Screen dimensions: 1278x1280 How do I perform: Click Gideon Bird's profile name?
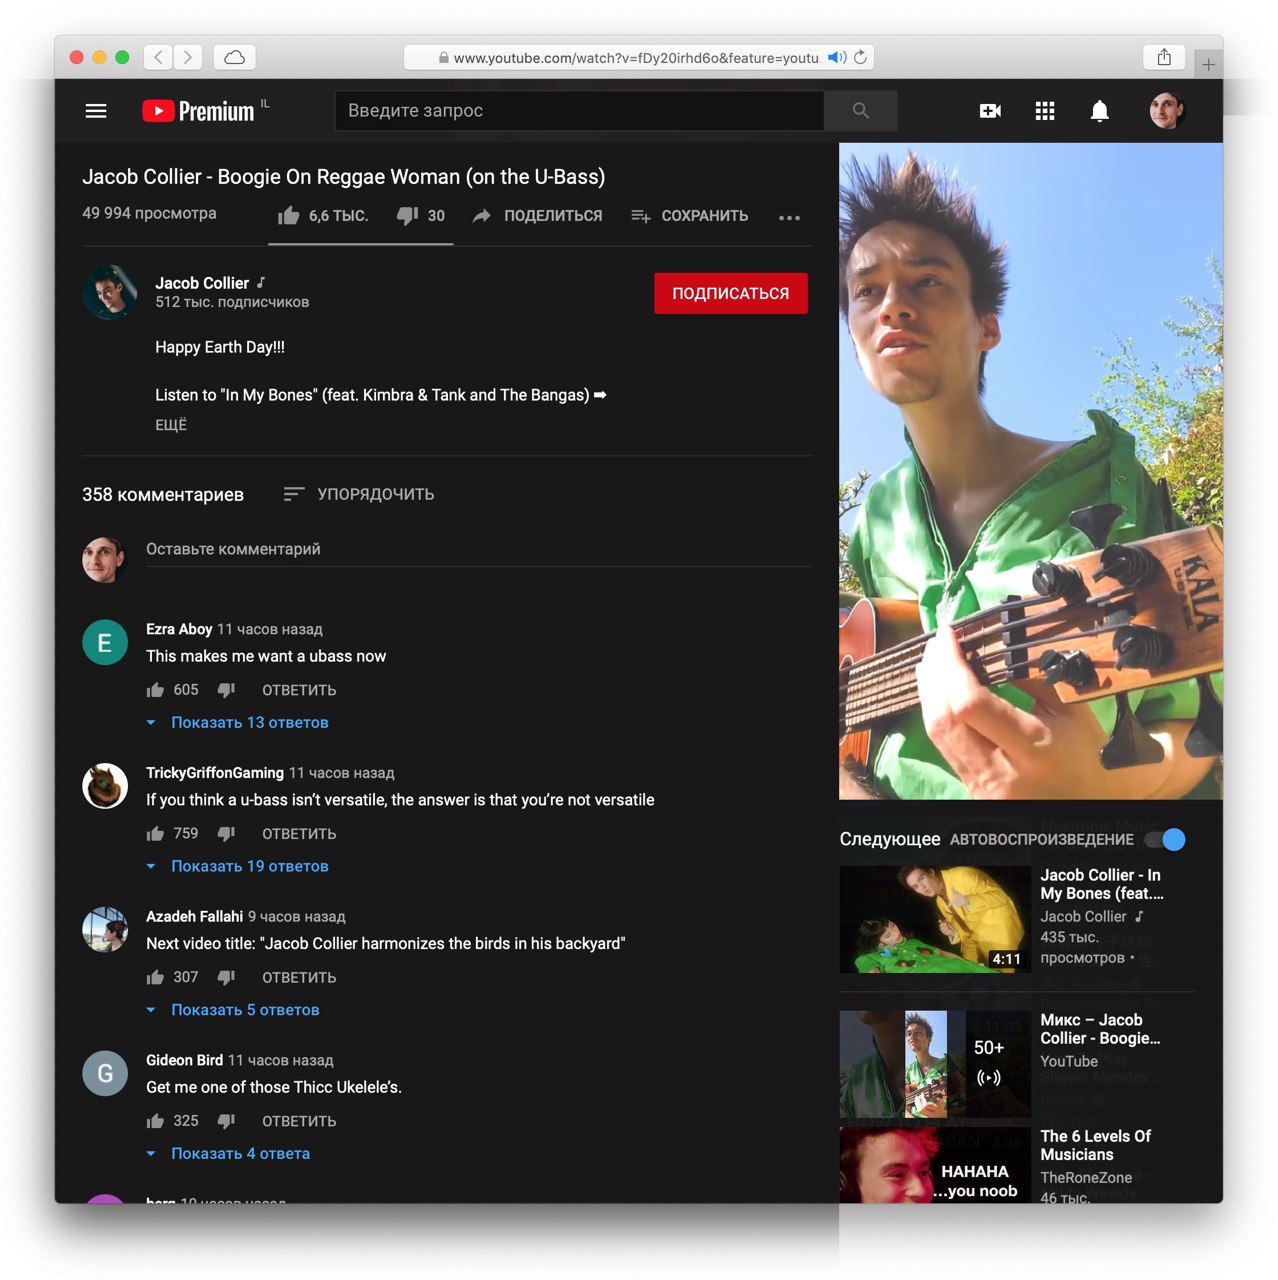[185, 1060]
